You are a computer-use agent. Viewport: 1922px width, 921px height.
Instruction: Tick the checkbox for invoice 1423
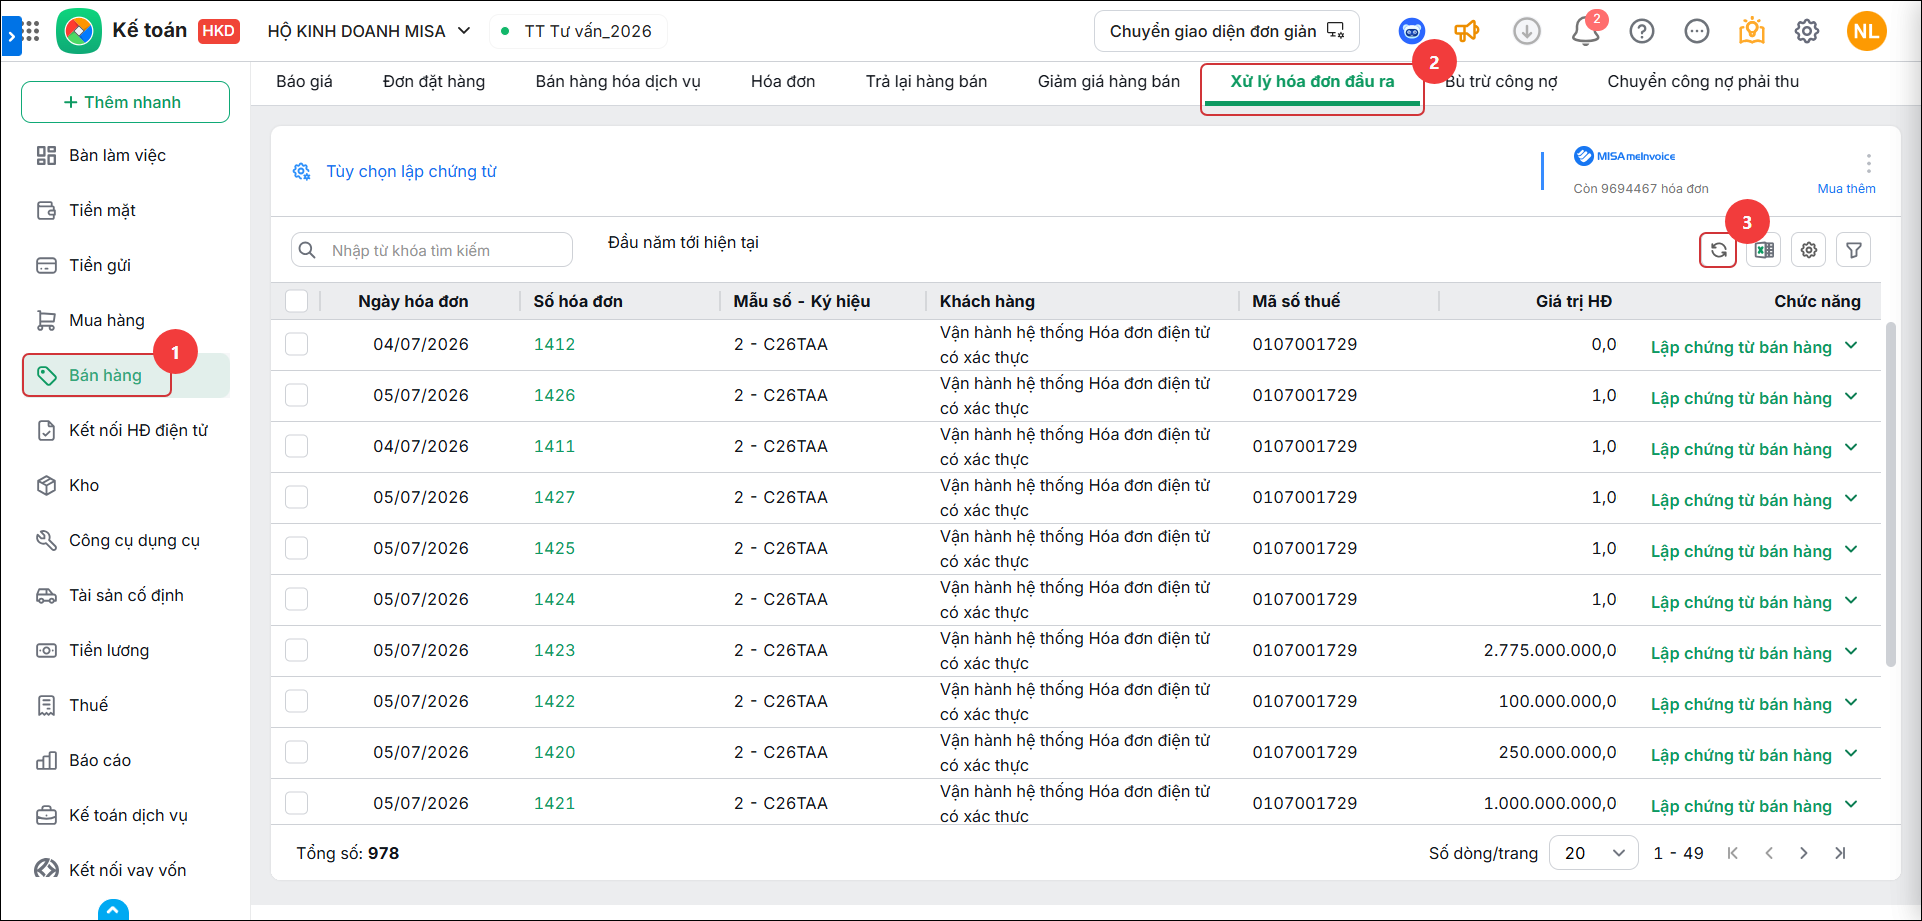pos(296,650)
